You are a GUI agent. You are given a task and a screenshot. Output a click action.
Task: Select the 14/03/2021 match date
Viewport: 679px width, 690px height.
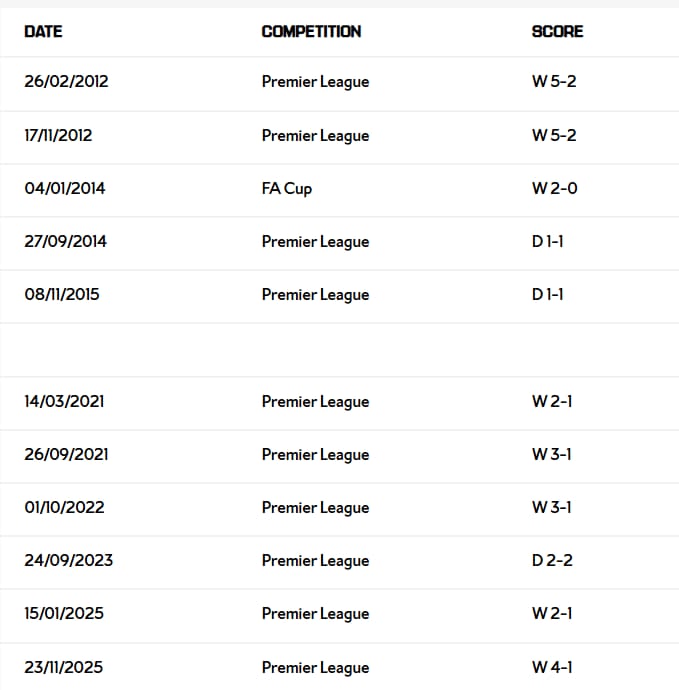[x=64, y=401]
